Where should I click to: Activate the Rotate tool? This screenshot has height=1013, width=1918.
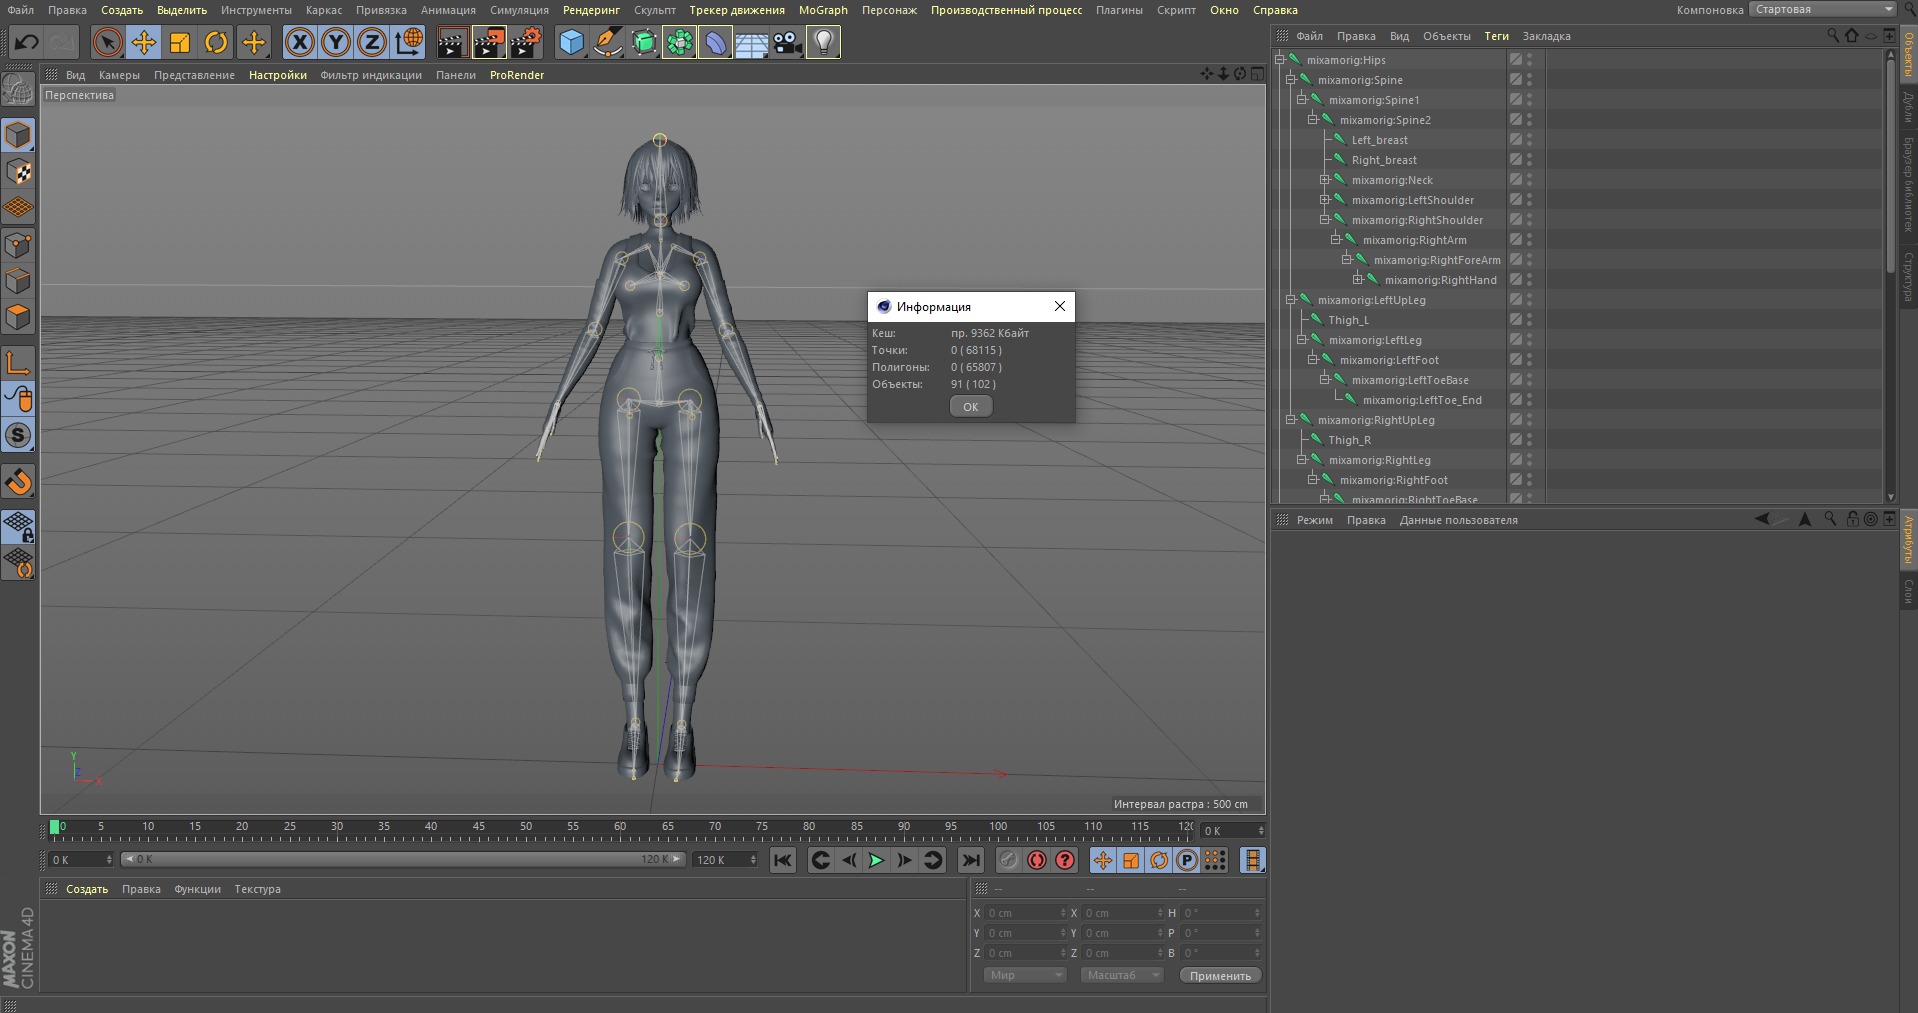click(x=216, y=42)
